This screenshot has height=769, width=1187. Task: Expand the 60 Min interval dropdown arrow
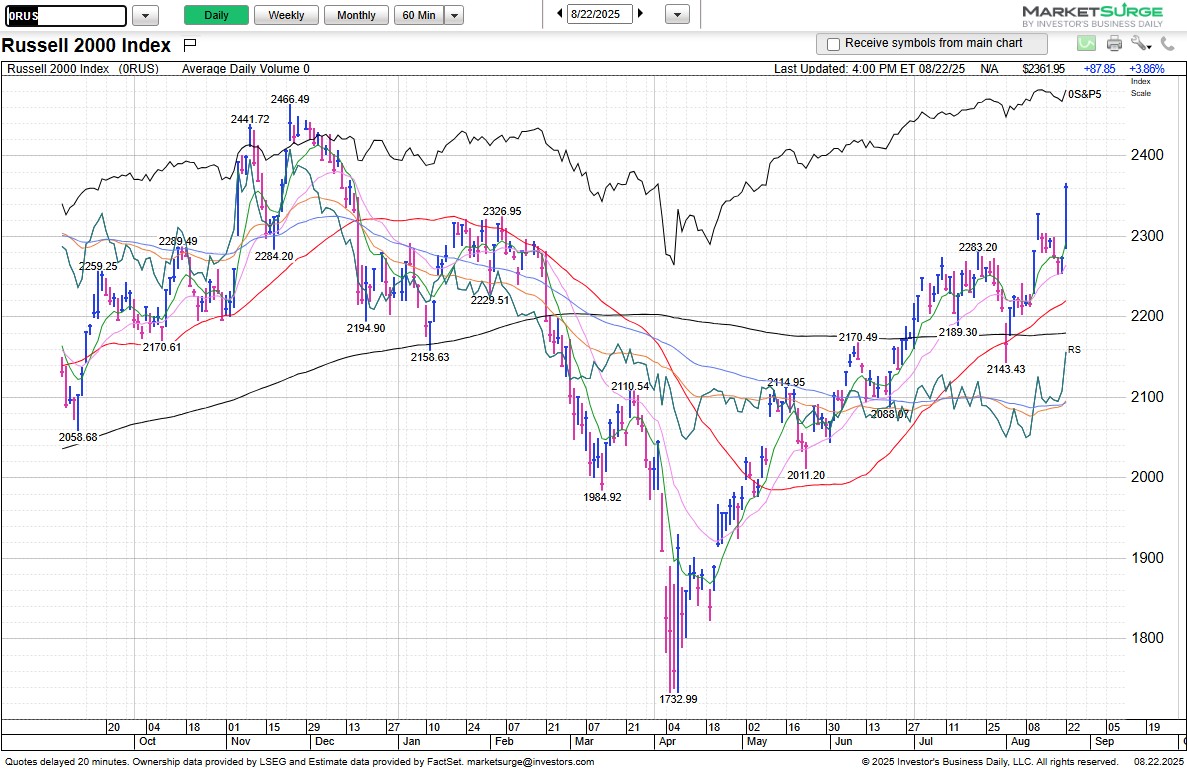click(x=454, y=15)
